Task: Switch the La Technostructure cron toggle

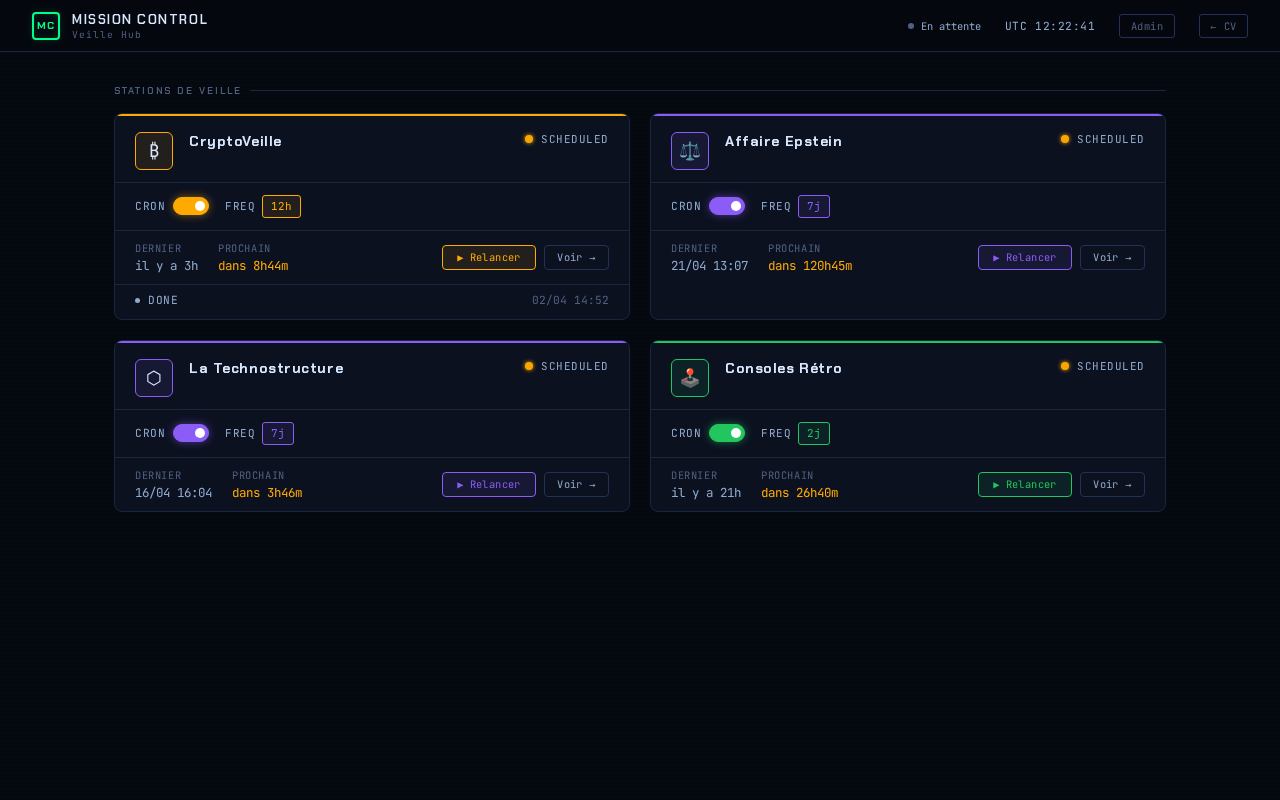Action: pyautogui.click(x=191, y=433)
